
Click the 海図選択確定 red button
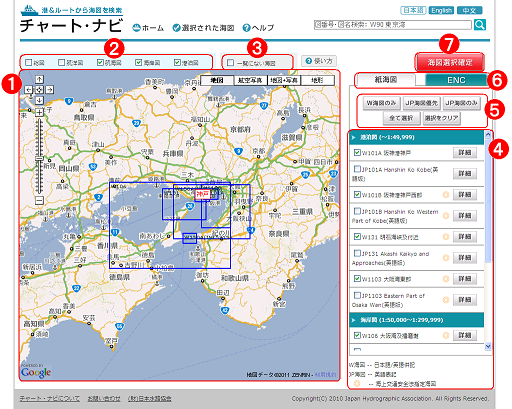coord(450,62)
